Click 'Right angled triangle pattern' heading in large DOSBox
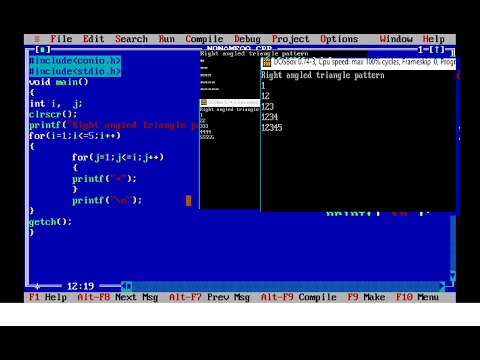The width and height of the screenshot is (480, 360). [323, 75]
